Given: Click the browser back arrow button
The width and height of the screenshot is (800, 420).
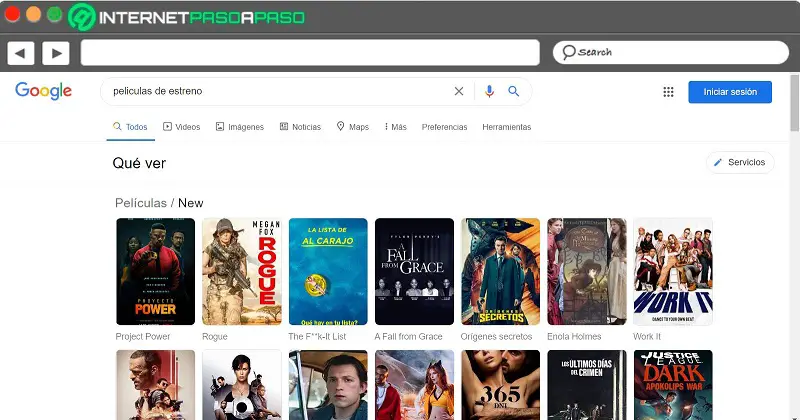Looking at the screenshot, I should 20,53.
